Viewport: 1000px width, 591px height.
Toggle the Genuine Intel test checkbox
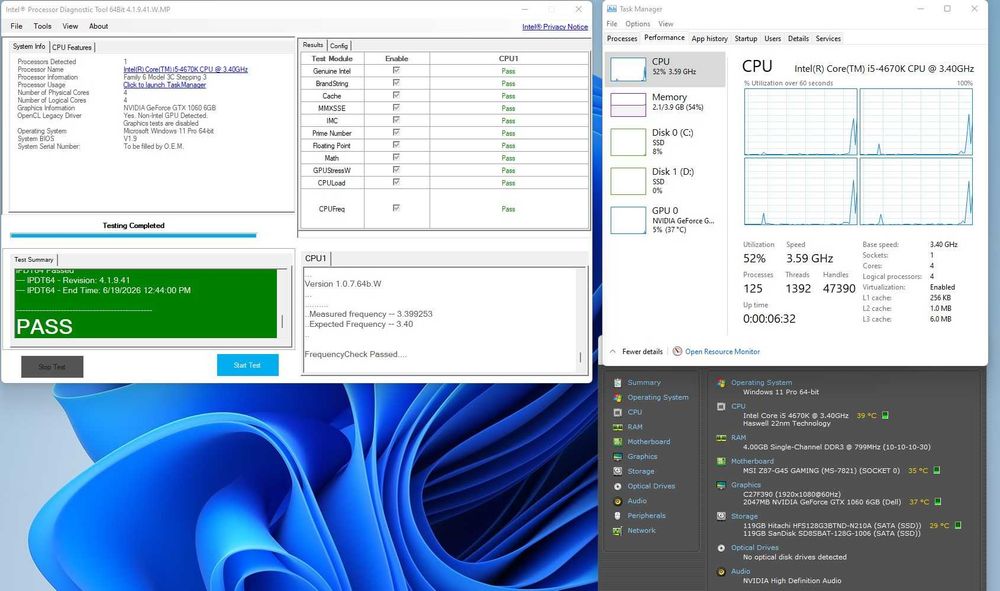coord(396,71)
